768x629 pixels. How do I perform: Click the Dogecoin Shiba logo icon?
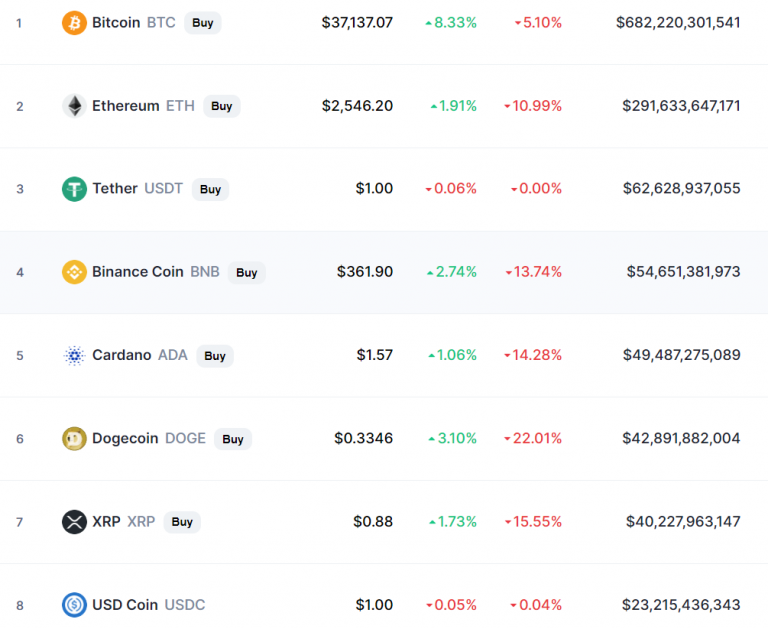[x=74, y=438]
